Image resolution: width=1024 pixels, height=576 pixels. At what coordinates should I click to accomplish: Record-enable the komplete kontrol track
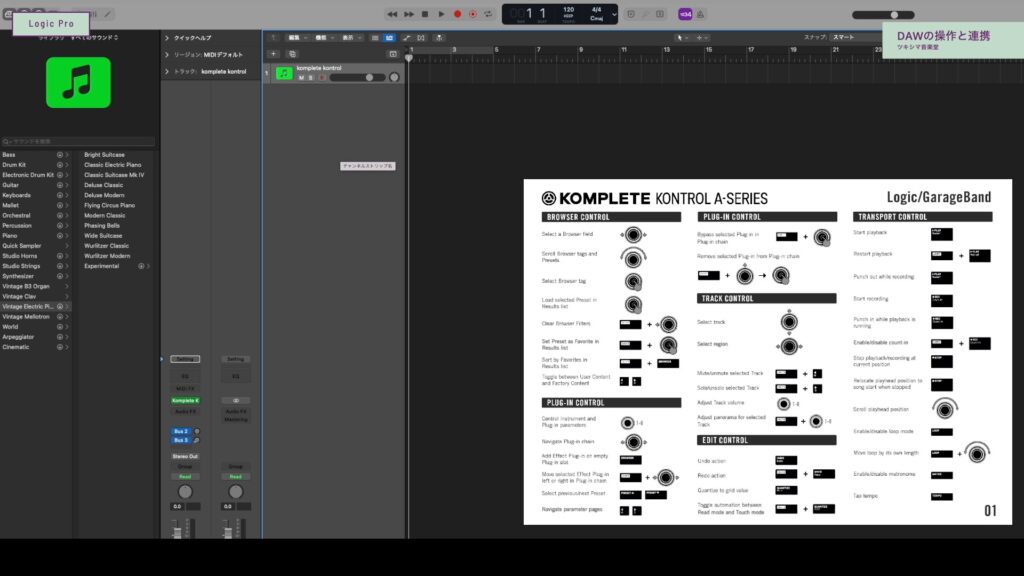[321, 78]
